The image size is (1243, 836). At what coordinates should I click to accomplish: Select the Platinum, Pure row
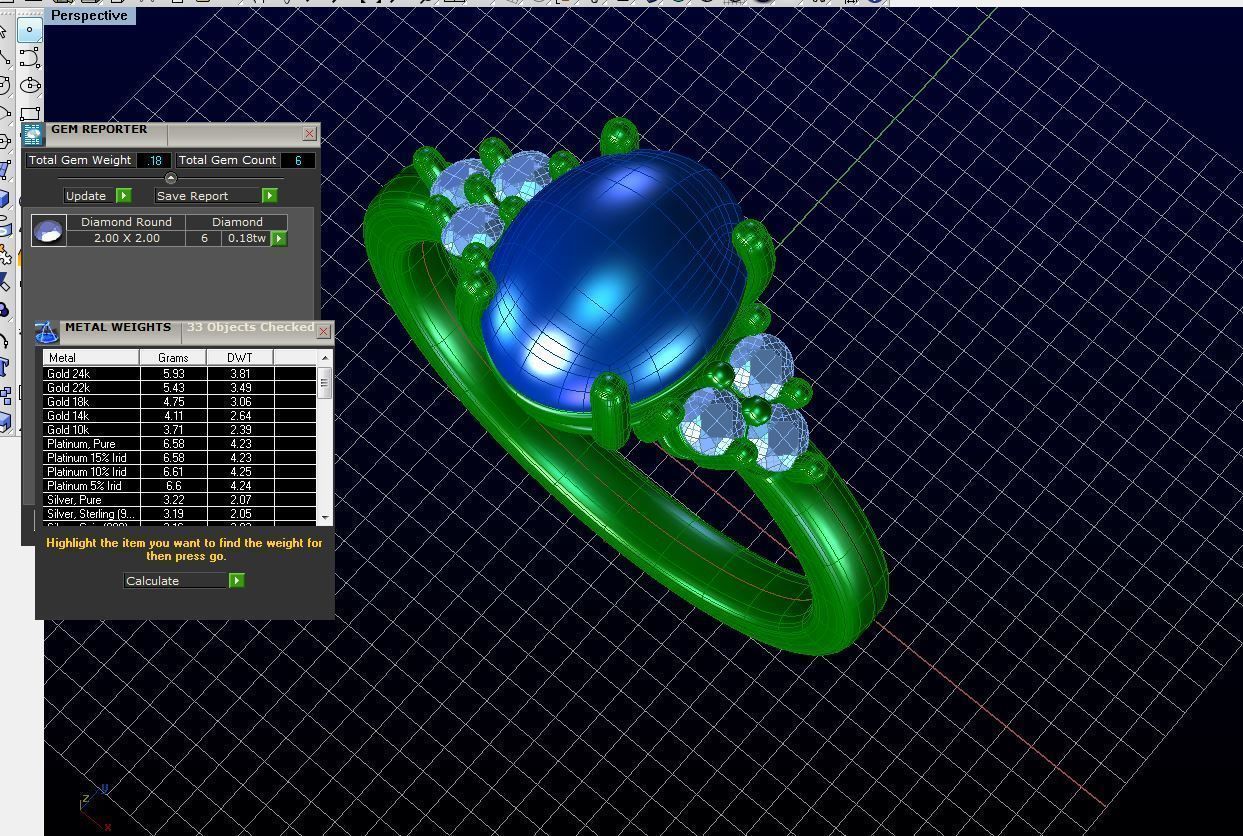tap(180, 444)
